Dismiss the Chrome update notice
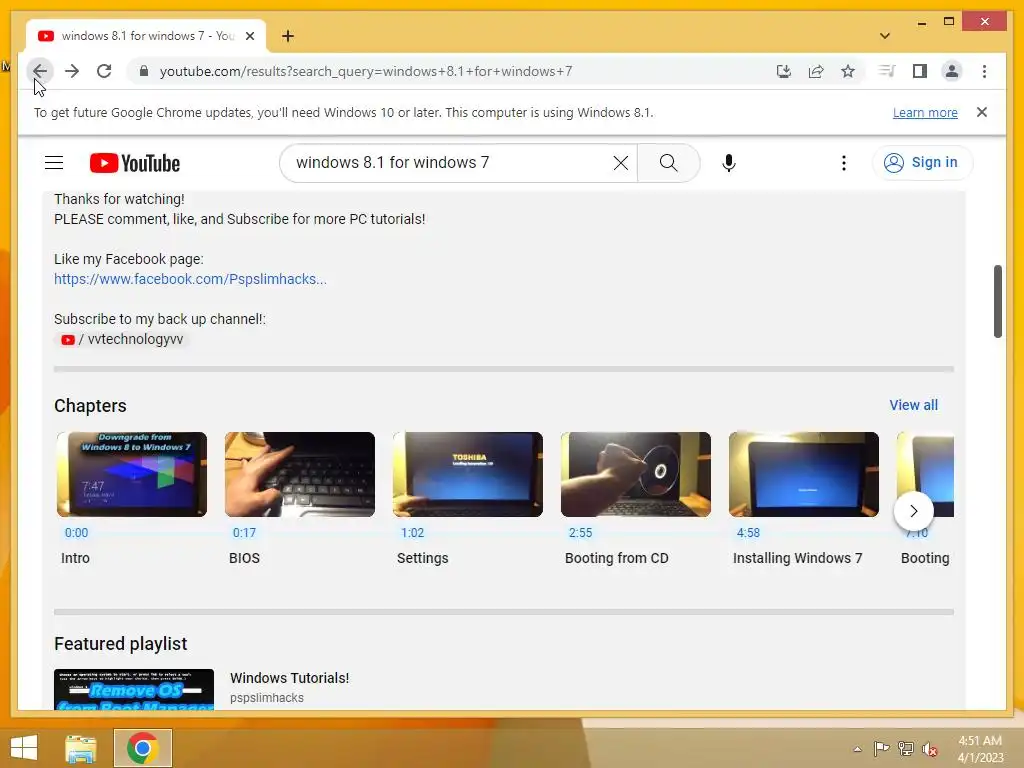 (x=982, y=112)
